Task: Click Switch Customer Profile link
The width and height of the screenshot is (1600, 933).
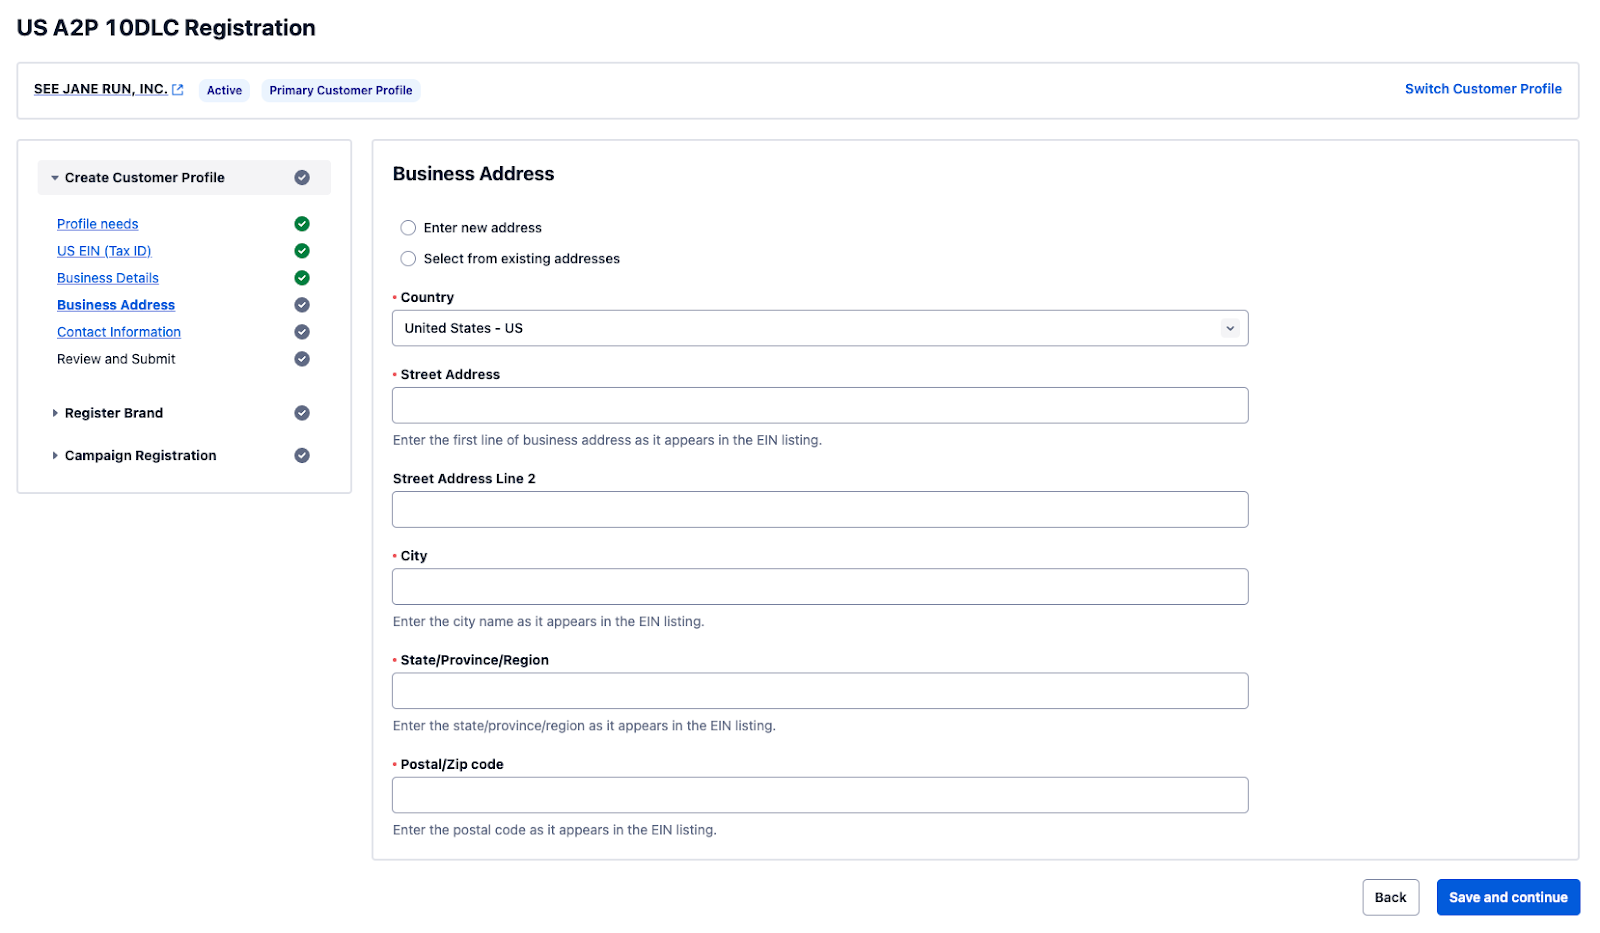Action: point(1483,89)
